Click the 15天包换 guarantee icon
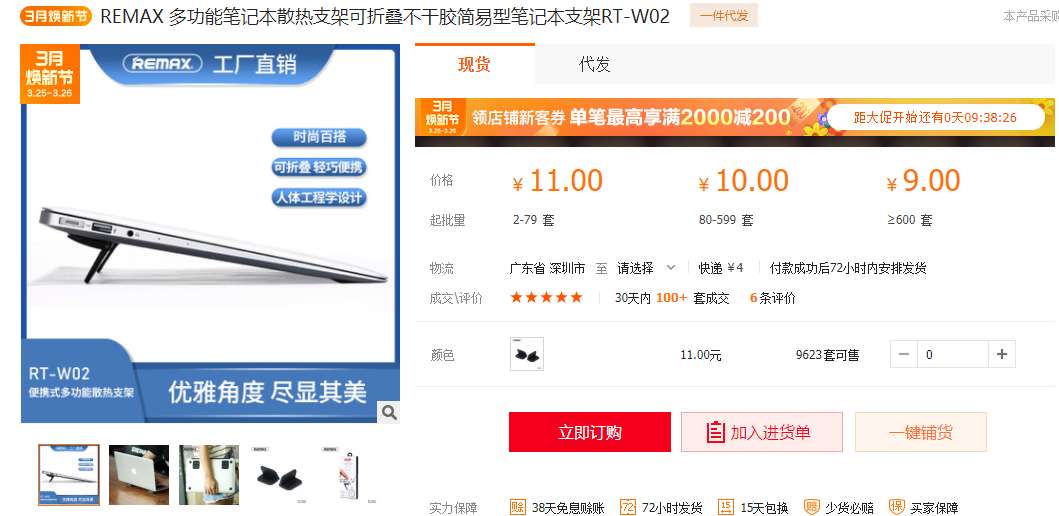The width and height of the screenshot is (1059, 516). [726, 507]
